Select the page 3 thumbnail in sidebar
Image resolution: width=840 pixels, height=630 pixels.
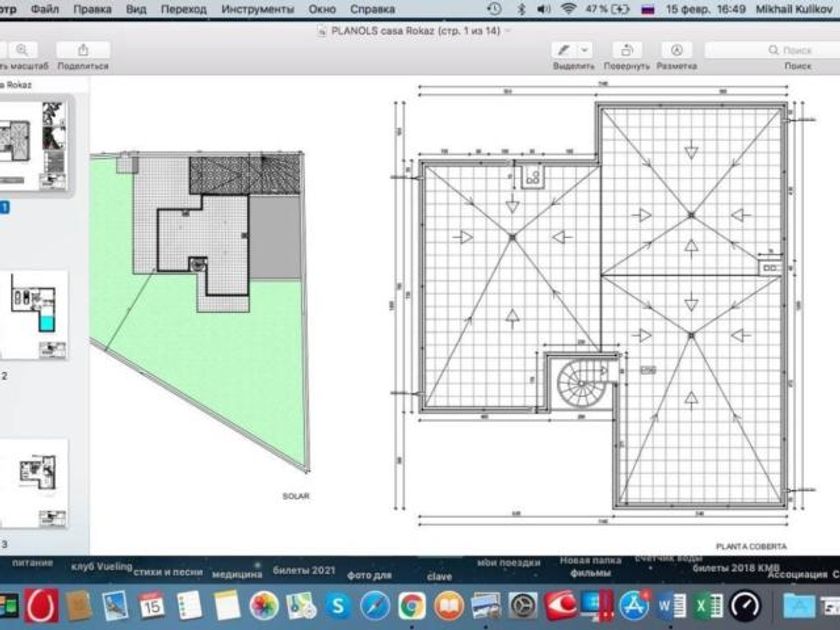point(34,483)
